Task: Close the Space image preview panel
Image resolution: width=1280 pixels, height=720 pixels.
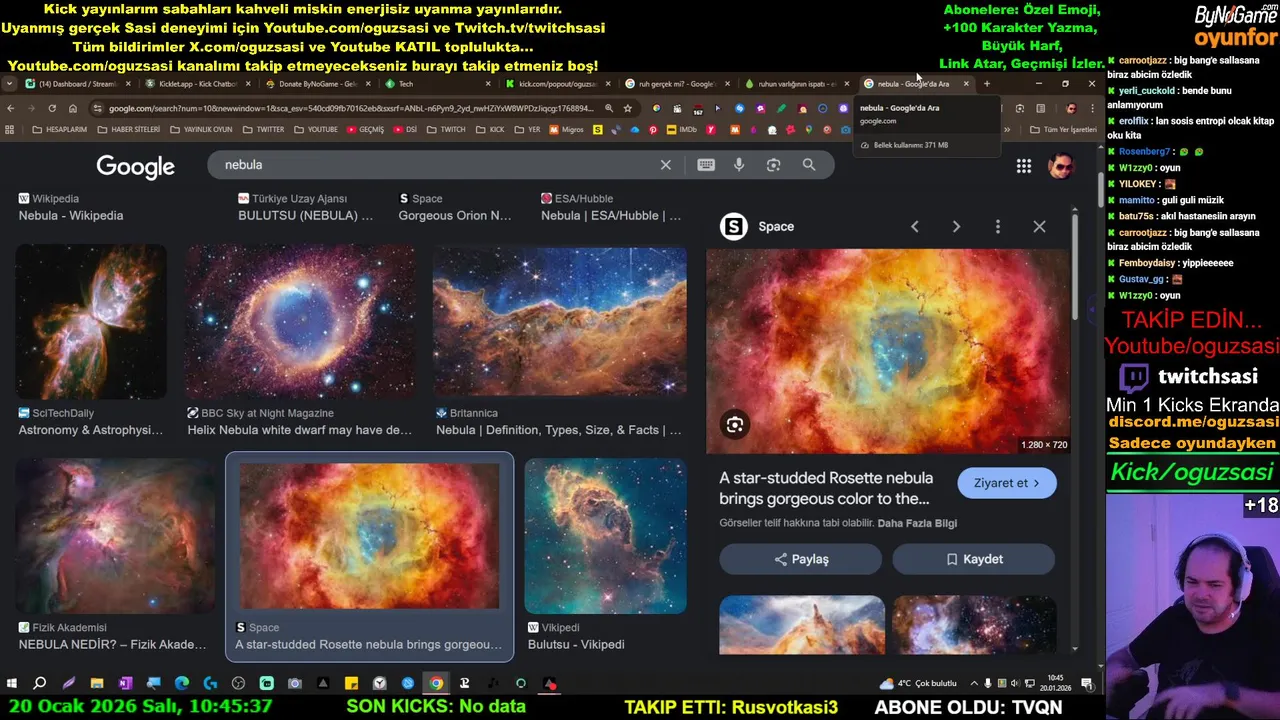Action: (1039, 227)
